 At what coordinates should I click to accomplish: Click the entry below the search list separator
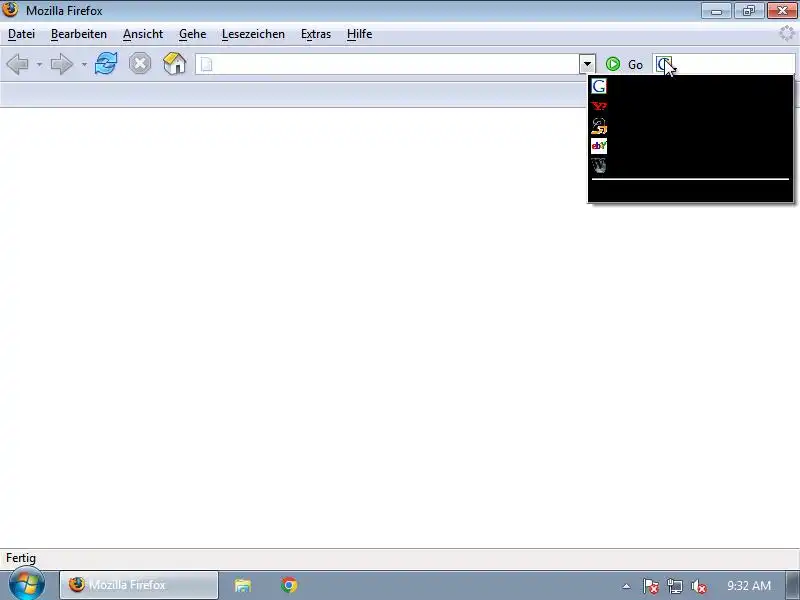pos(691,191)
